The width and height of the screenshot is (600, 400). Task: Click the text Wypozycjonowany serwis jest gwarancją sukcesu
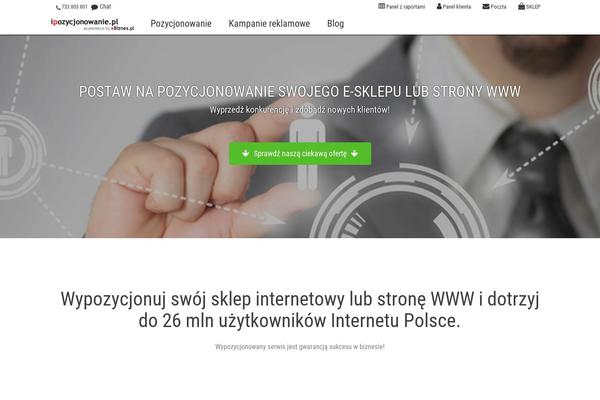[x=300, y=347]
